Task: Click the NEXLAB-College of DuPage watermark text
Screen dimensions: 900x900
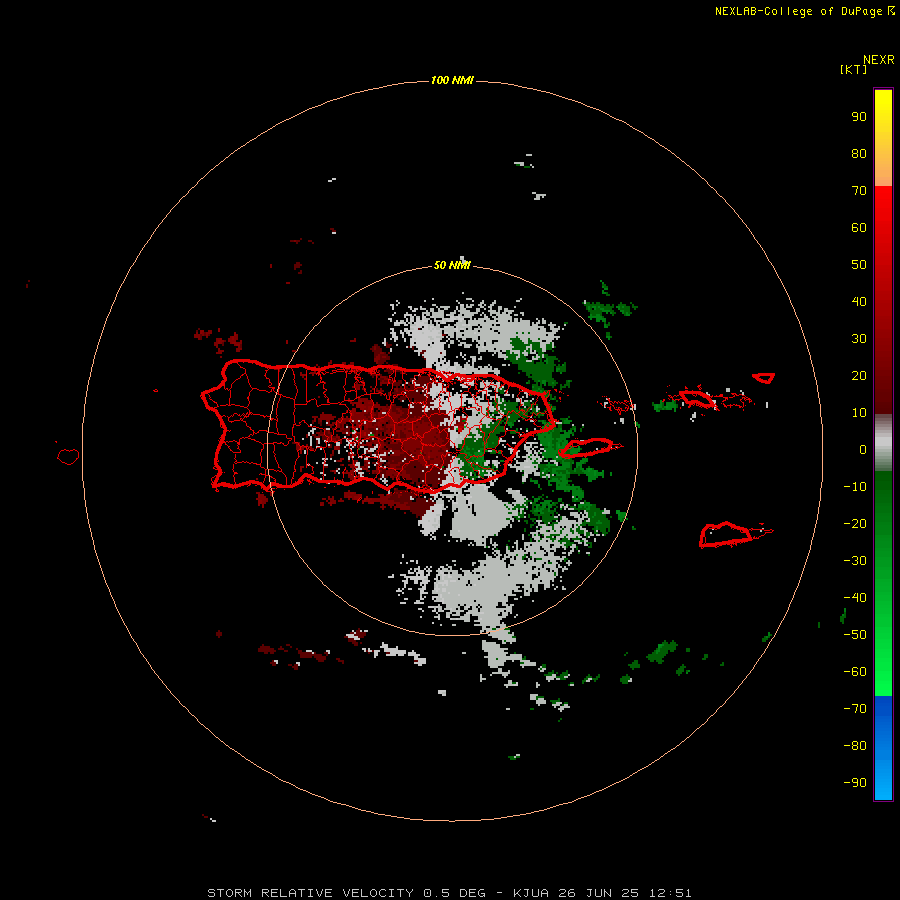Action: pyautogui.click(x=805, y=11)
